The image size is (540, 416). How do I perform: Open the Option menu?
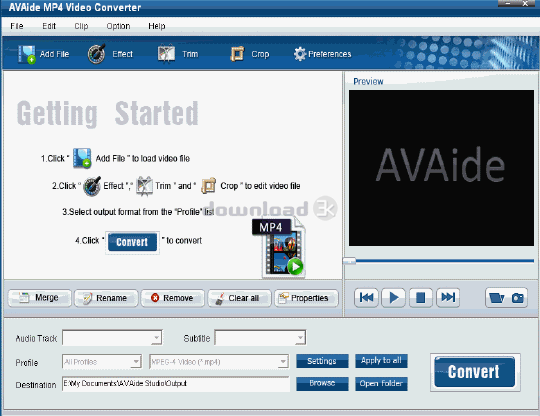tap(118, 26)
